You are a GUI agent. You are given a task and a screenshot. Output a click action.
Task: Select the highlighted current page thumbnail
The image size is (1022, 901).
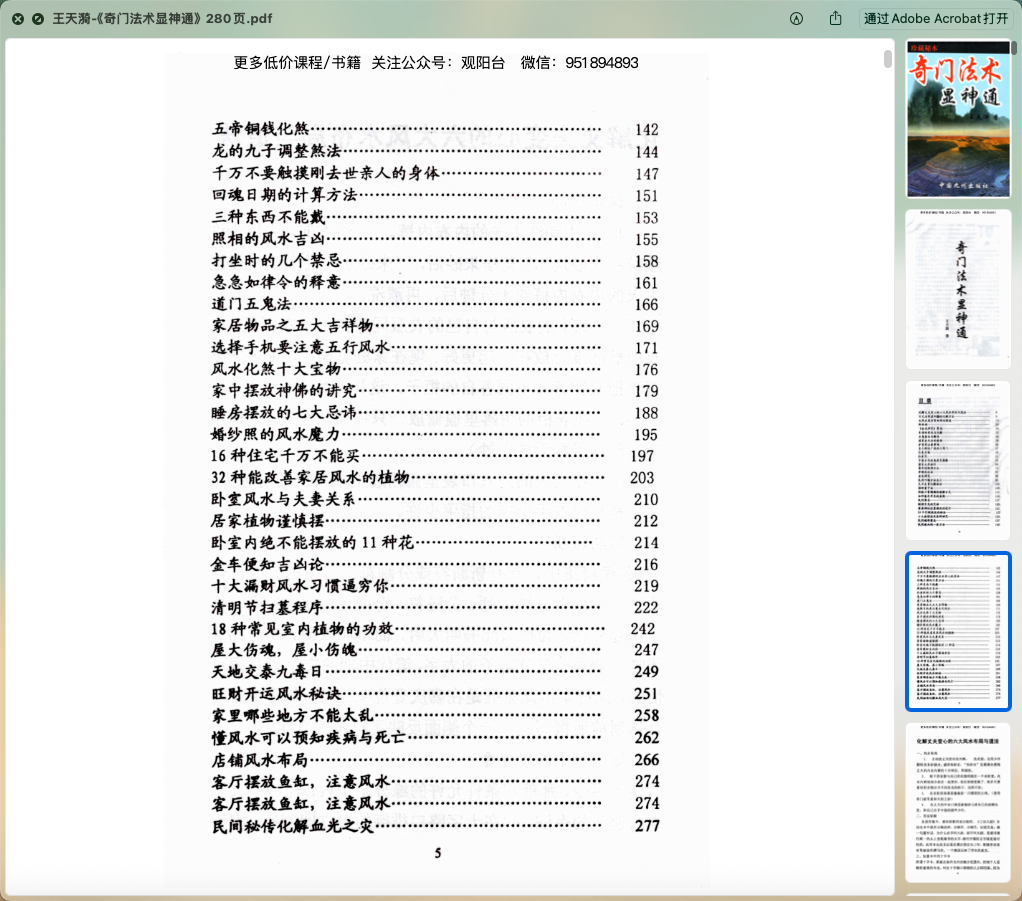pyautogui.click(x=958, y=631)
